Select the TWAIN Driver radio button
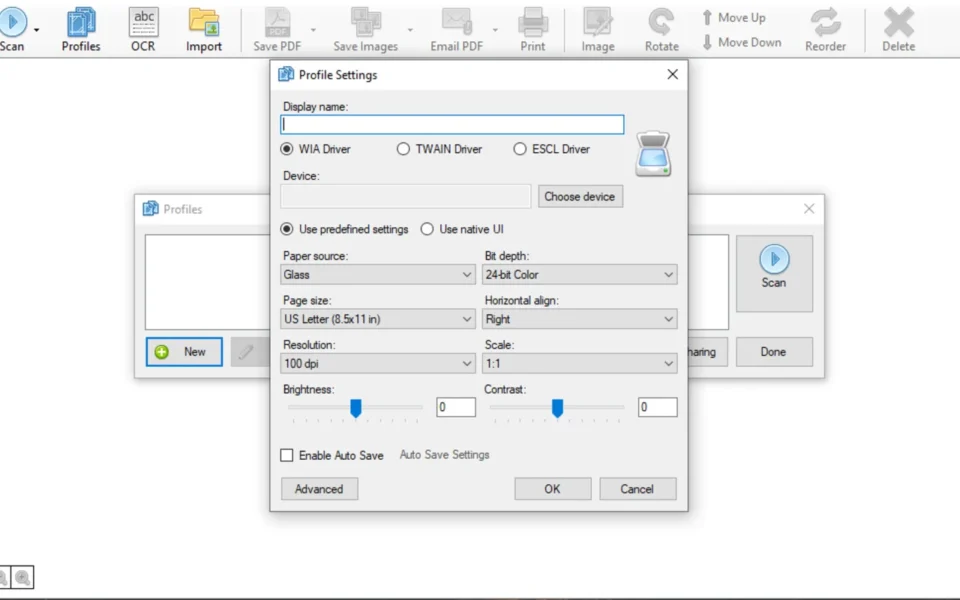The width and height of the screenshot is (960, 600). coord(403,149)
